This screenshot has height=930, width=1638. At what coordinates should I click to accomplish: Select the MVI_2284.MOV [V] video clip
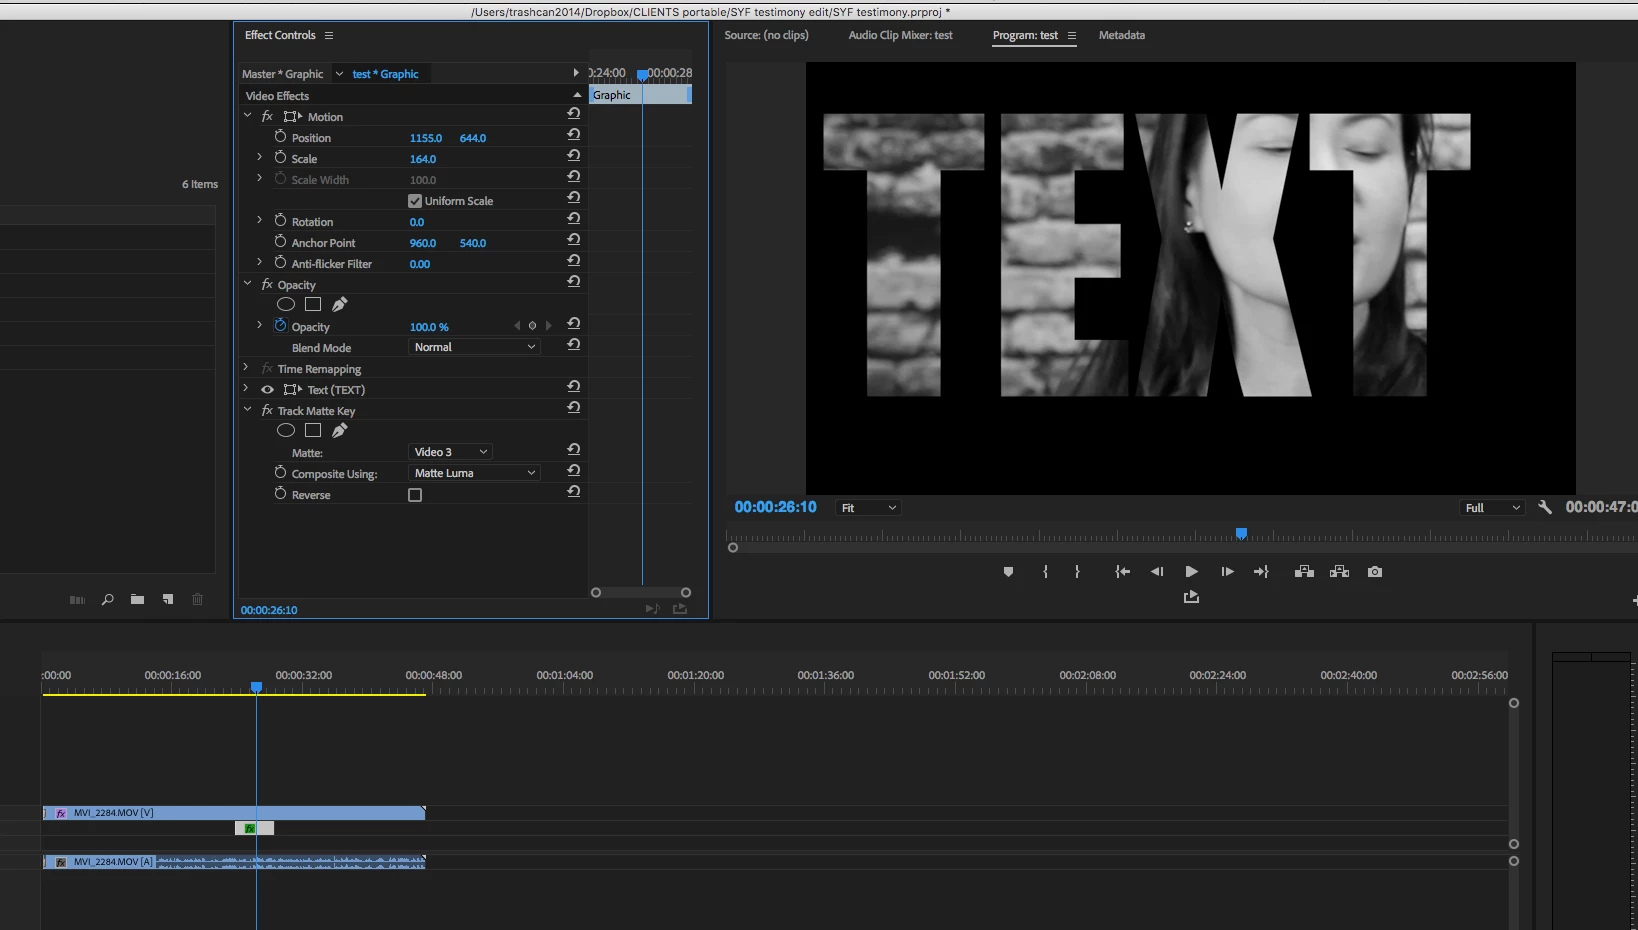point(234,813)
